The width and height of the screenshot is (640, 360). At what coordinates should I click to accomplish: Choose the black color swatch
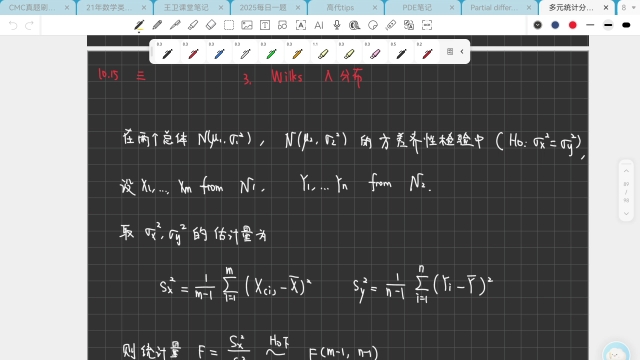coord(538,25)
